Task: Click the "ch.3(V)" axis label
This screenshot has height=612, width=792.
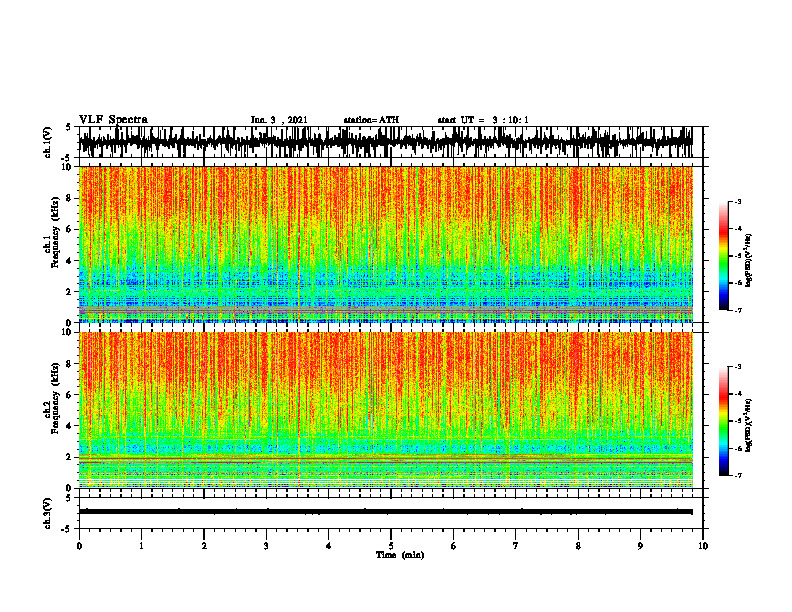Action: tap(48, 513)
